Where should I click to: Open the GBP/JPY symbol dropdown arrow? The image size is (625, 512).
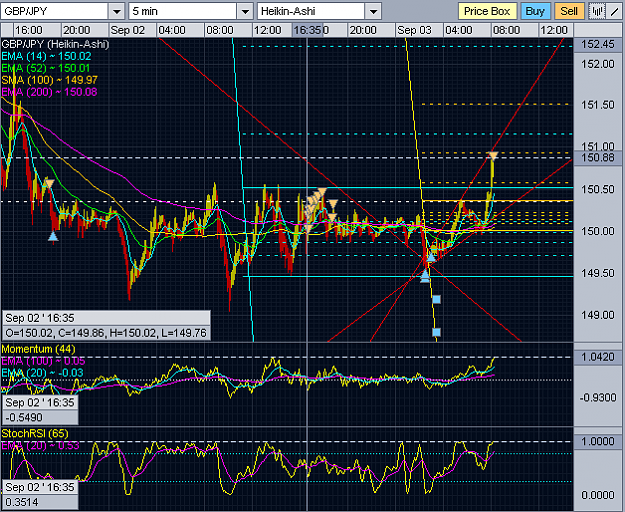pyautogui.click(x=117, y=12)
